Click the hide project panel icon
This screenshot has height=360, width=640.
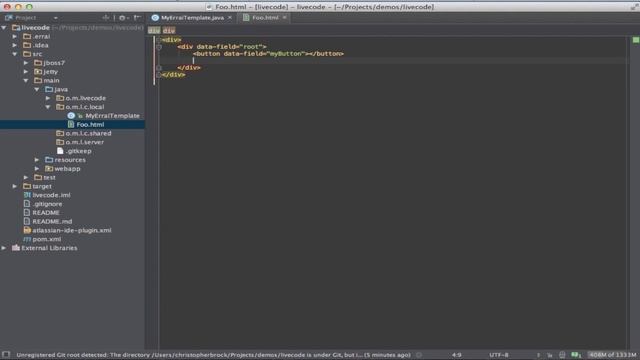(x=137, y=18)
